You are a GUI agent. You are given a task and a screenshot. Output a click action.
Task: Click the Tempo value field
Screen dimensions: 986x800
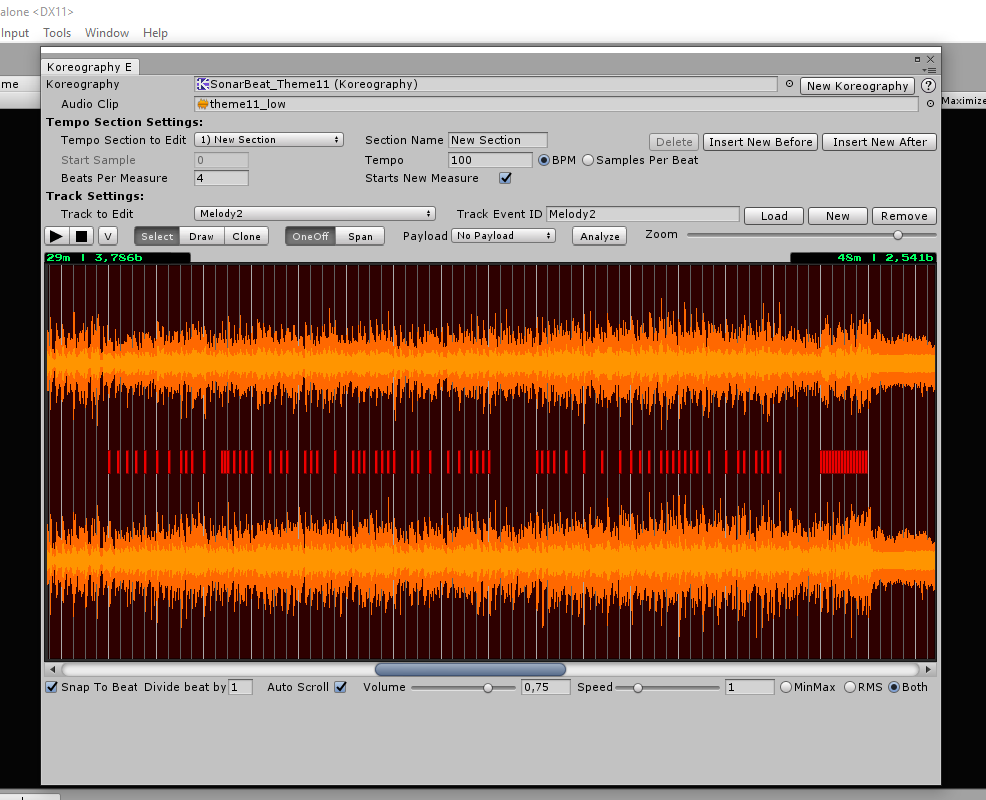tap(490, 160)
